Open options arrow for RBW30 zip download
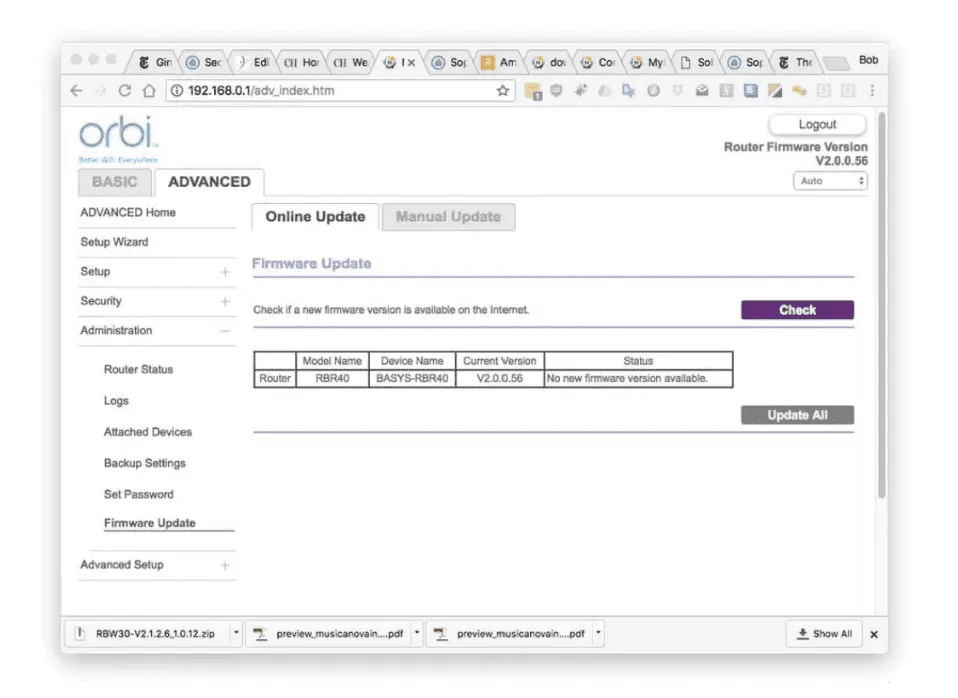Viewport: 958px width, 698px height. point(236,633)
